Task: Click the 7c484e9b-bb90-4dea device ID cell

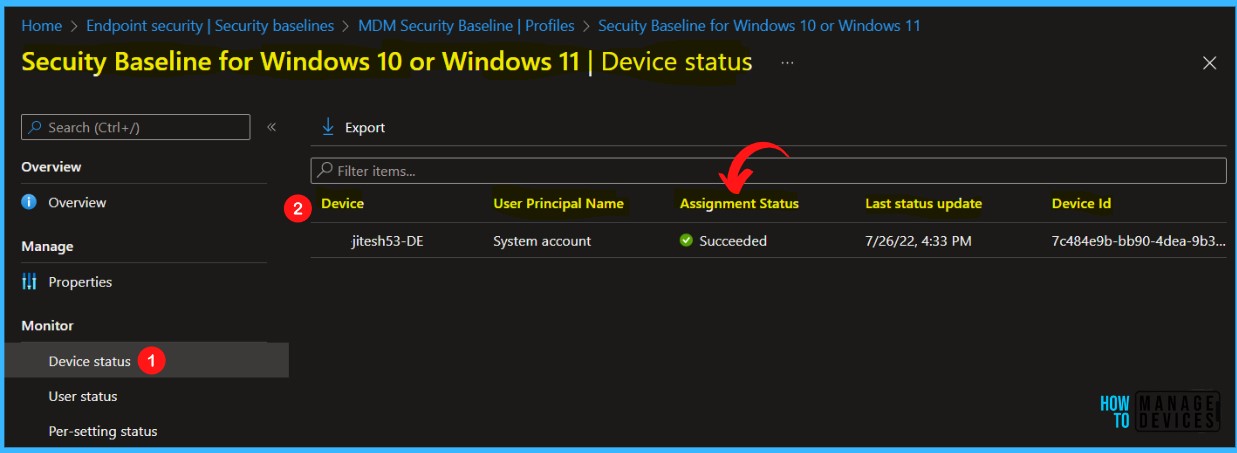Action: (1138, 240)
